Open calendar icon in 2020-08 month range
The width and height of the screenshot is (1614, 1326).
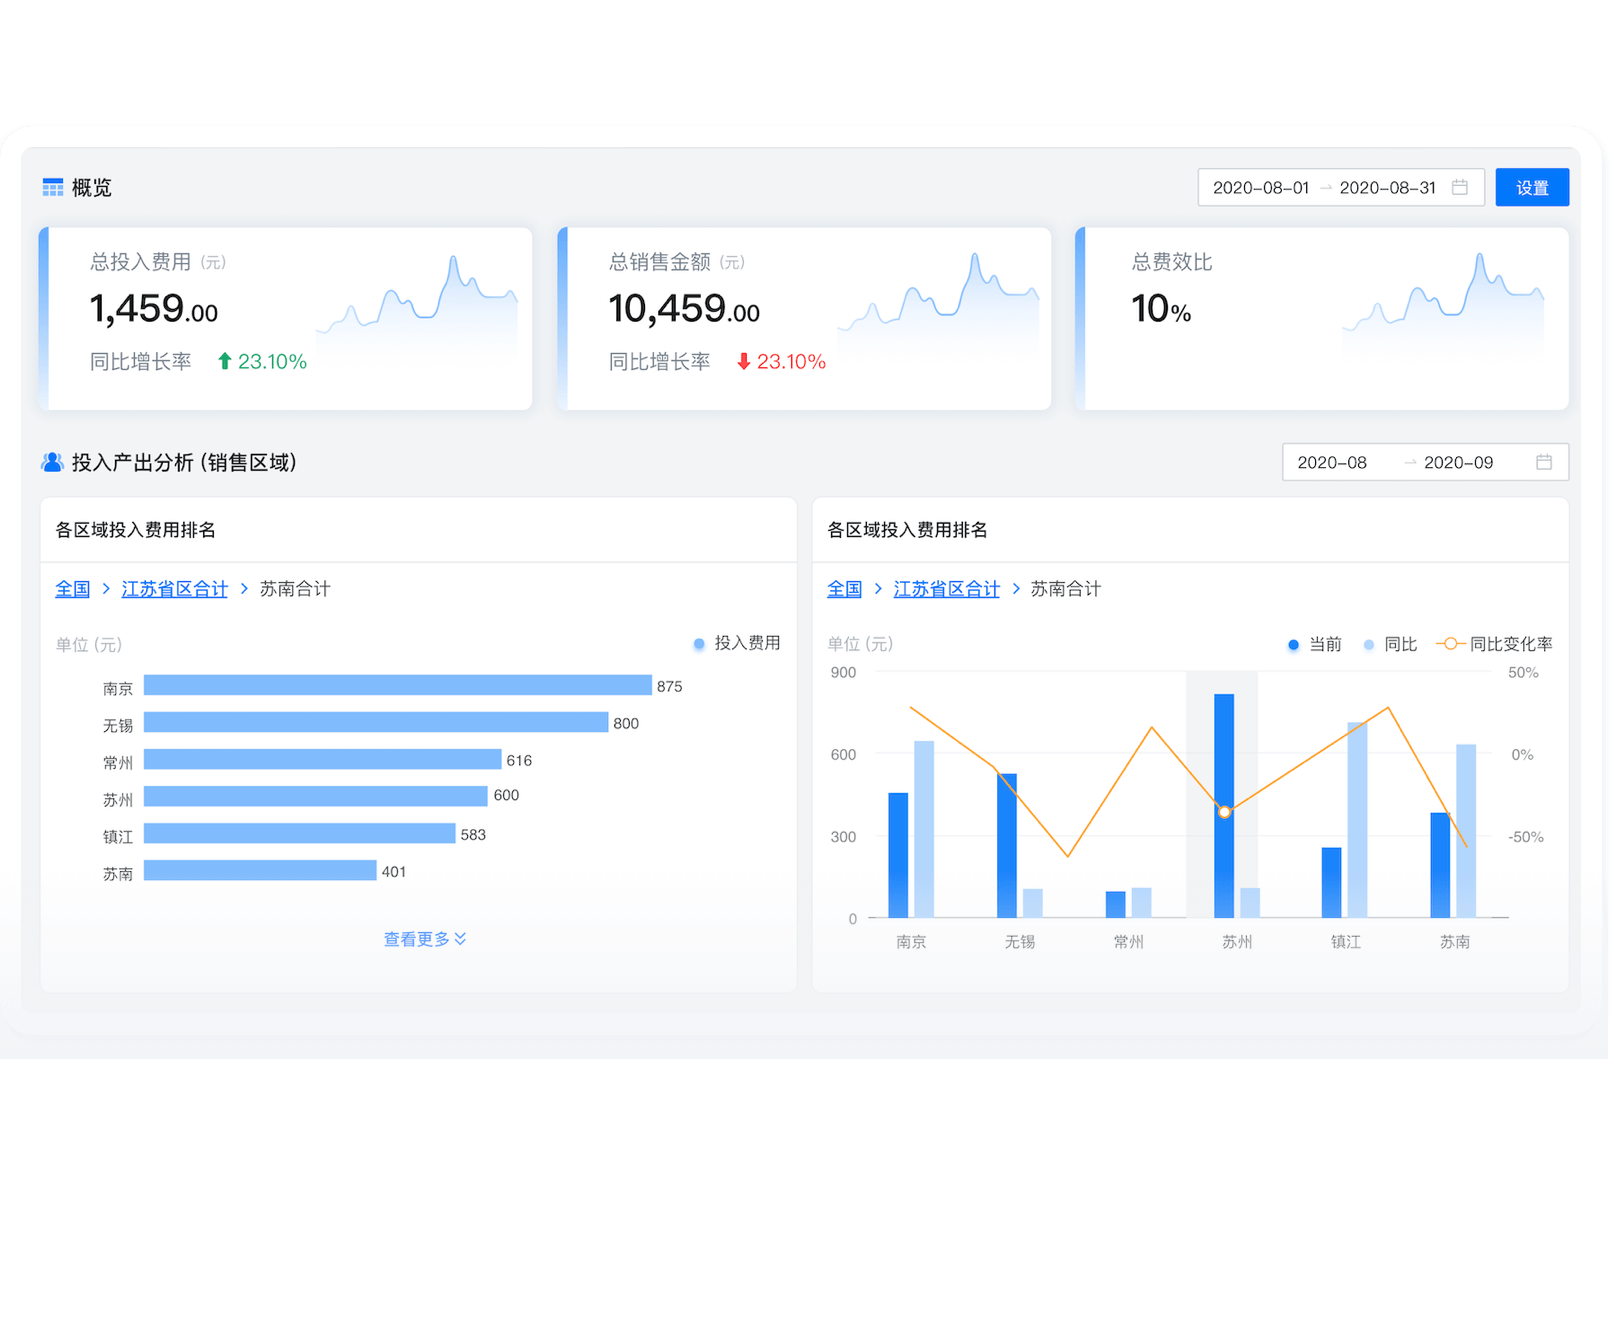point(1544,462)
